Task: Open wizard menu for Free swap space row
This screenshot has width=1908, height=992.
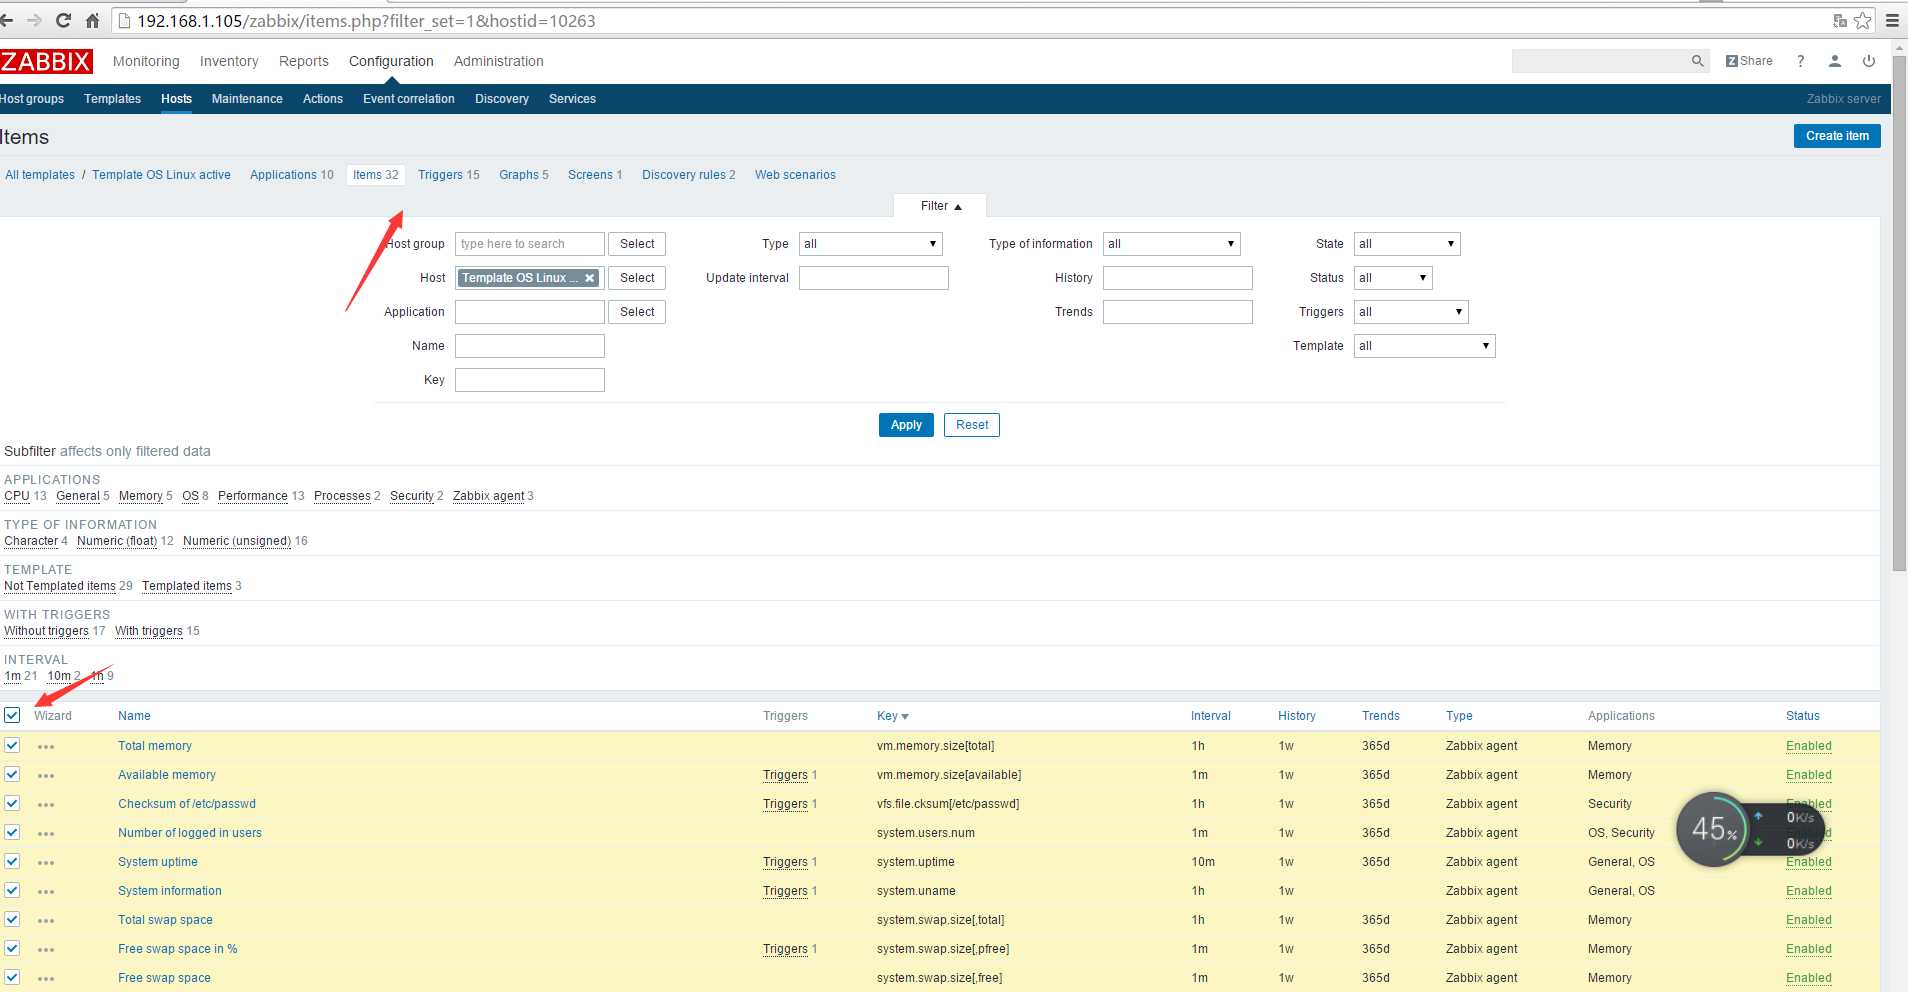Action: click(46, 979)
